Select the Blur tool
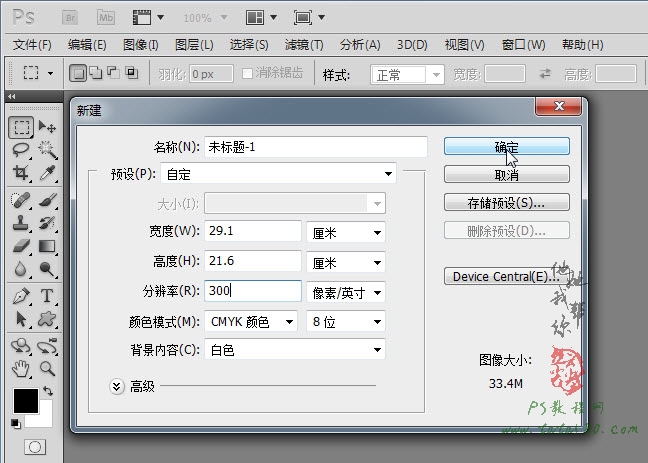This screenshot has width=648, height=463. 21,269
